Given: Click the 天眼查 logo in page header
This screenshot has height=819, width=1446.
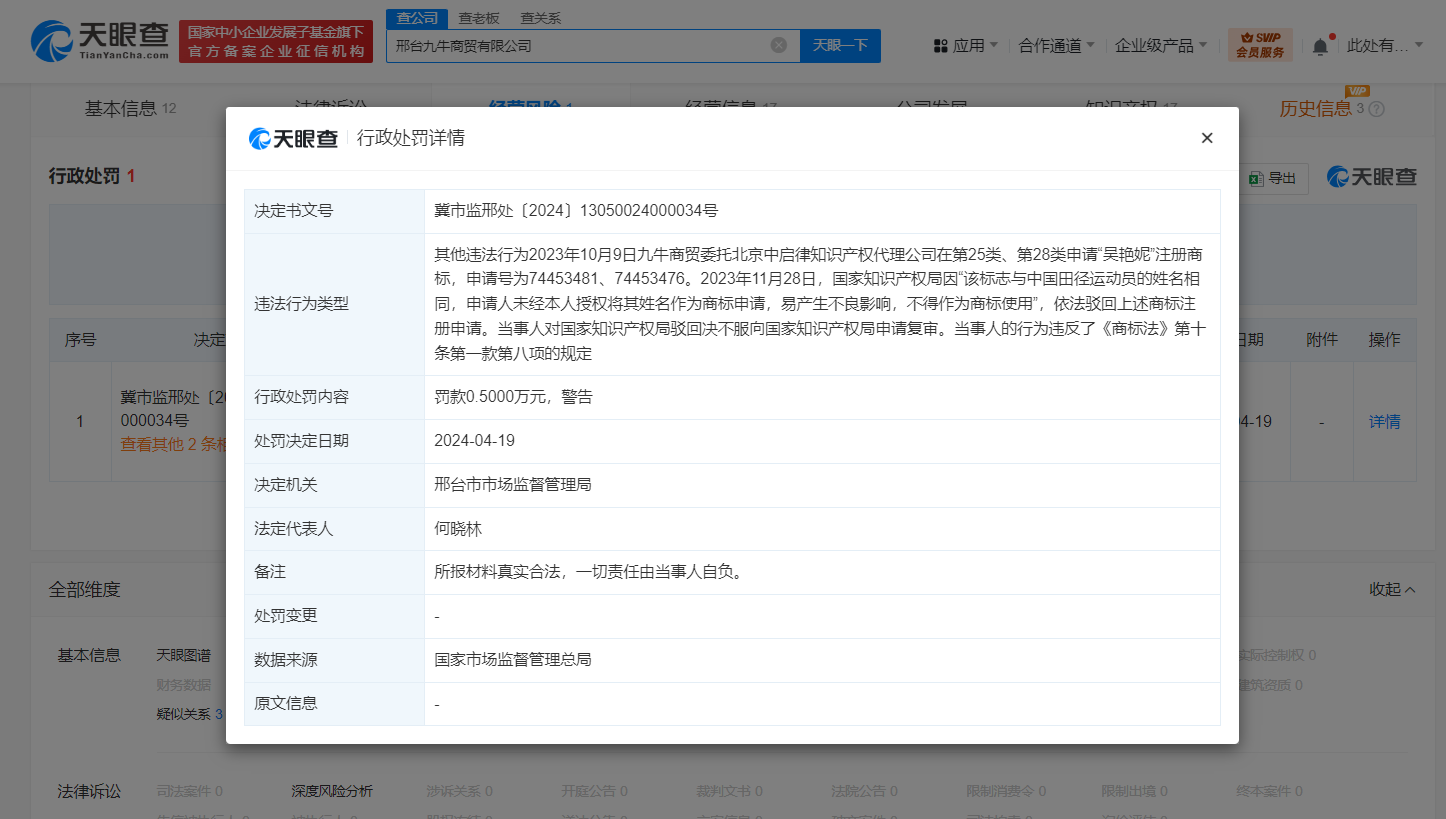Looking at the screenshot, I should [x=99, y=41].
